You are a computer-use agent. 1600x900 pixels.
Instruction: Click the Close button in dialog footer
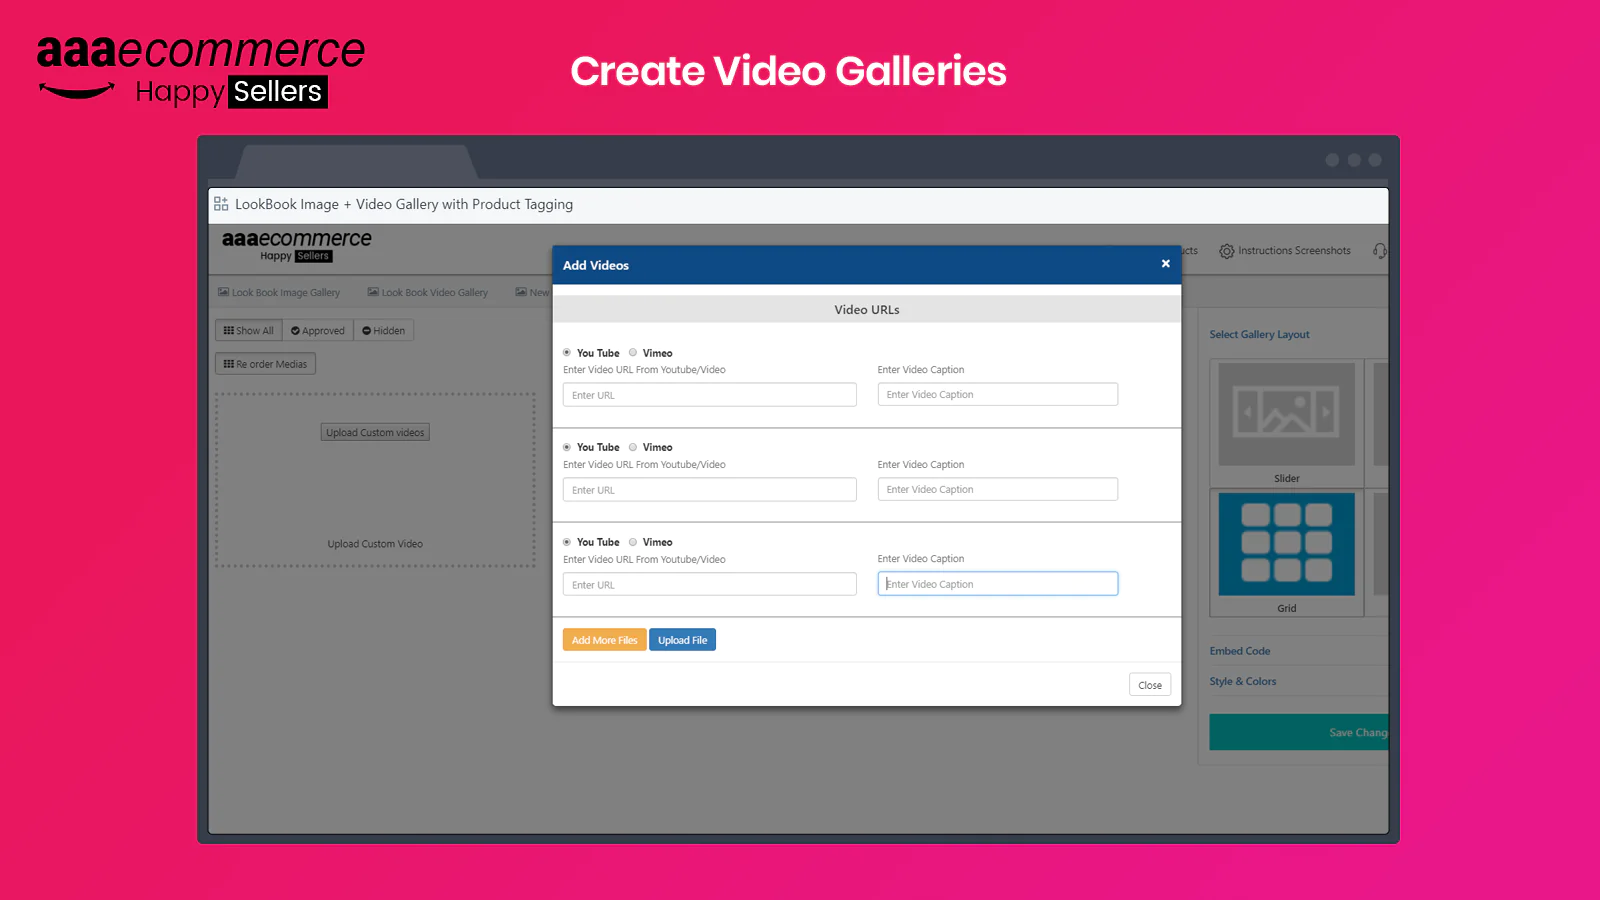[x=1149, y=685]
